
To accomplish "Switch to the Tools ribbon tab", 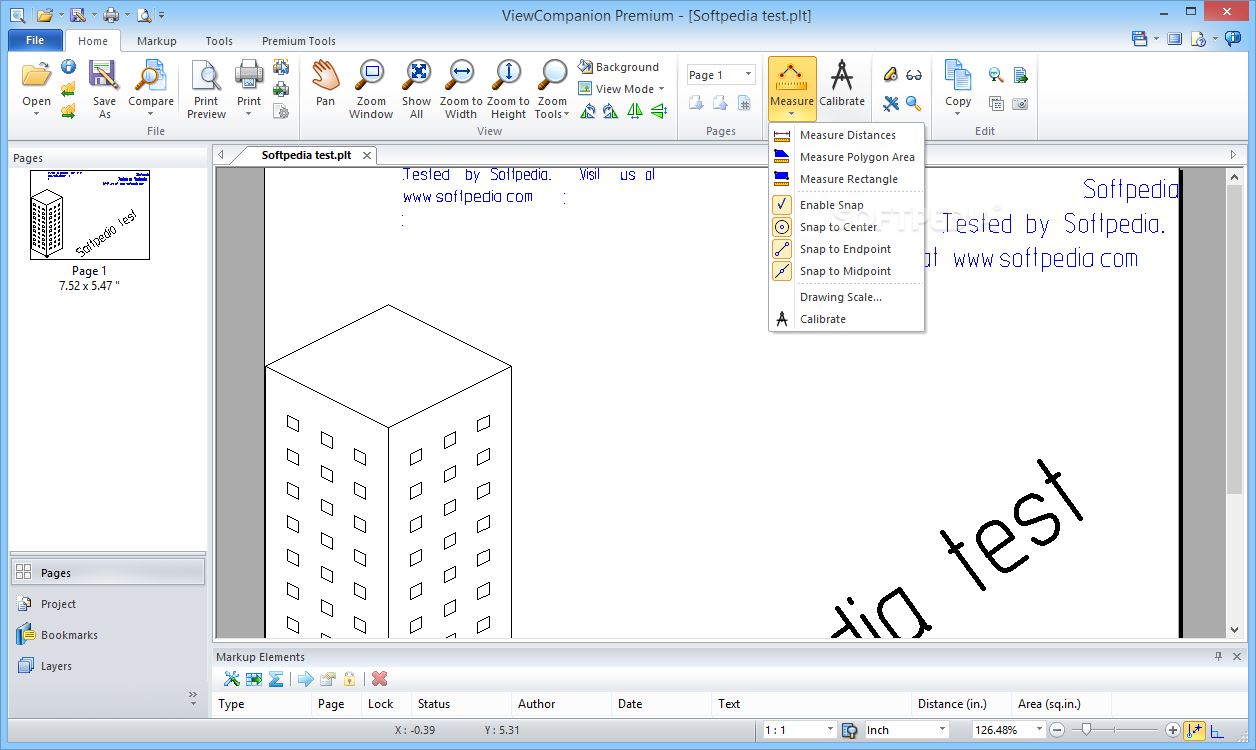I will coord(219,41).
